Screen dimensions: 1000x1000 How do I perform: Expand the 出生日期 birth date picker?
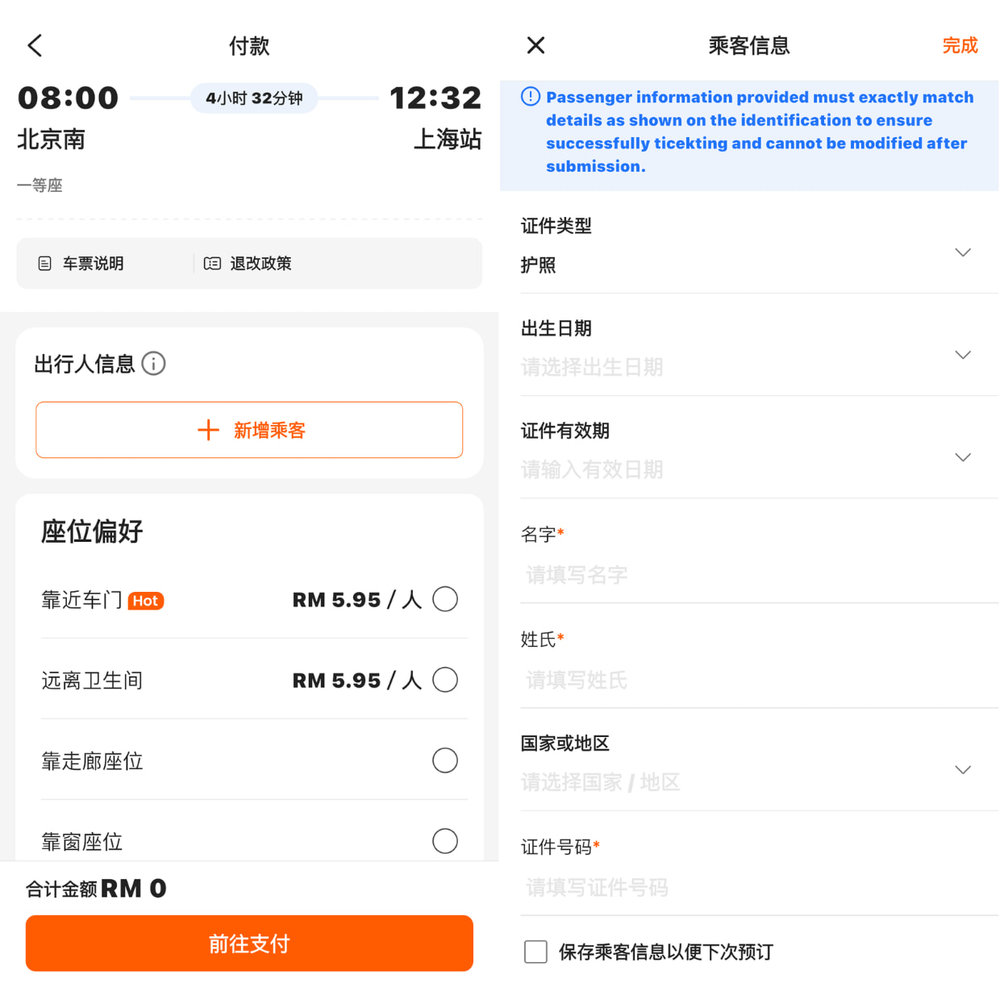click(962, 354)
